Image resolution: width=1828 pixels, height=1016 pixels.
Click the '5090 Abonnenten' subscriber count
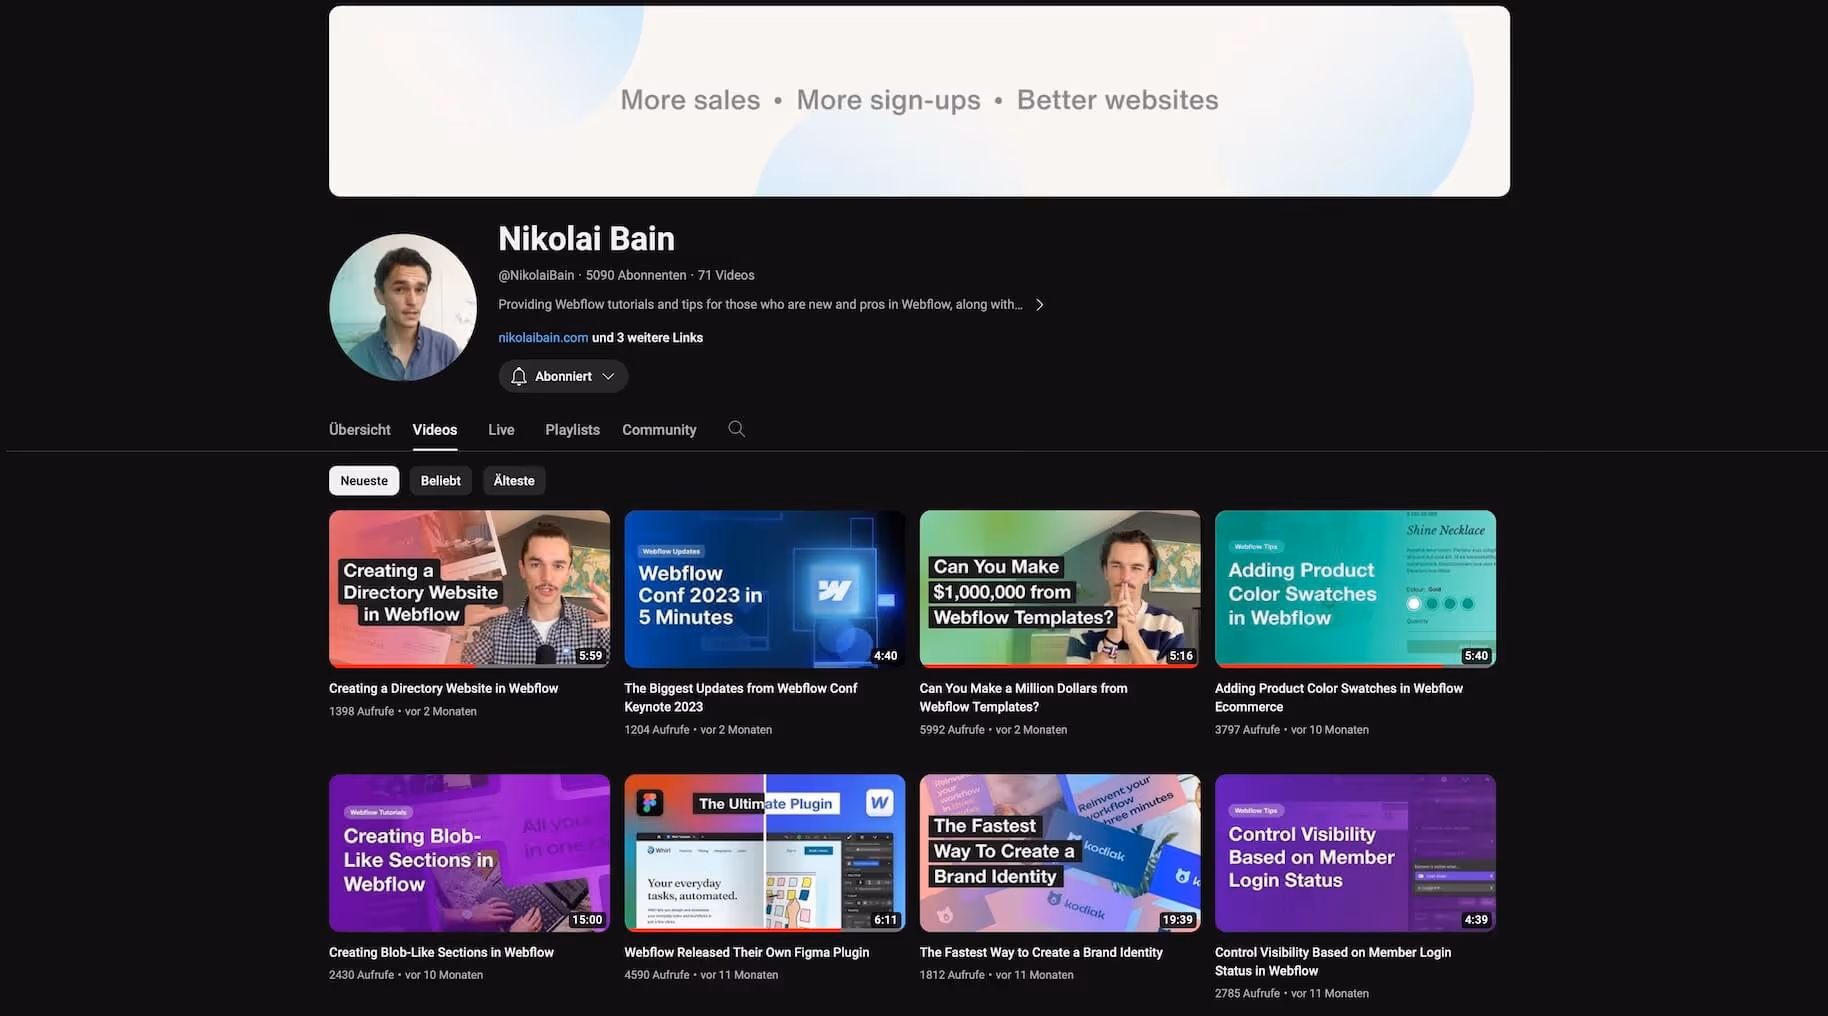click(636, 275)
